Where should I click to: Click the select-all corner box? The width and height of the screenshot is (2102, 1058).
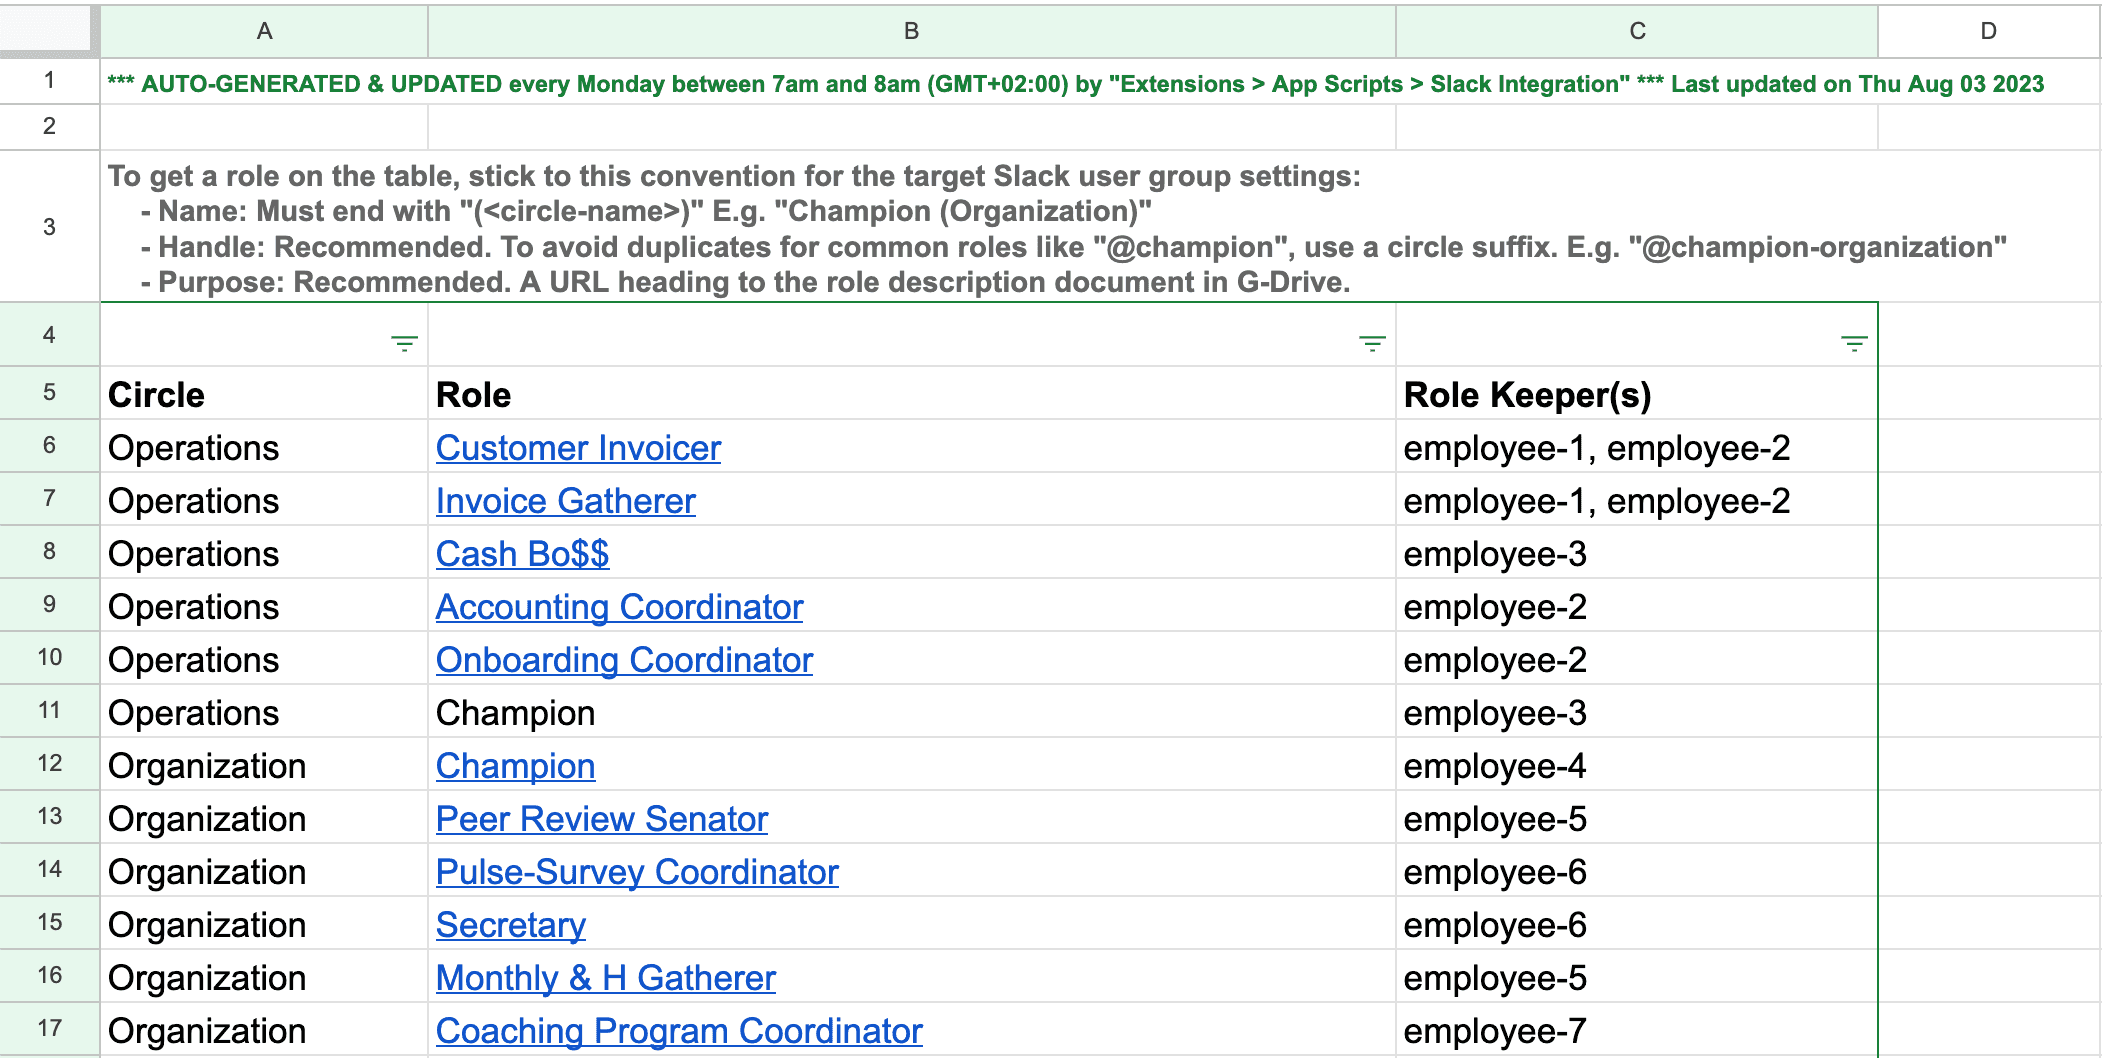click(x=49, y=30)
